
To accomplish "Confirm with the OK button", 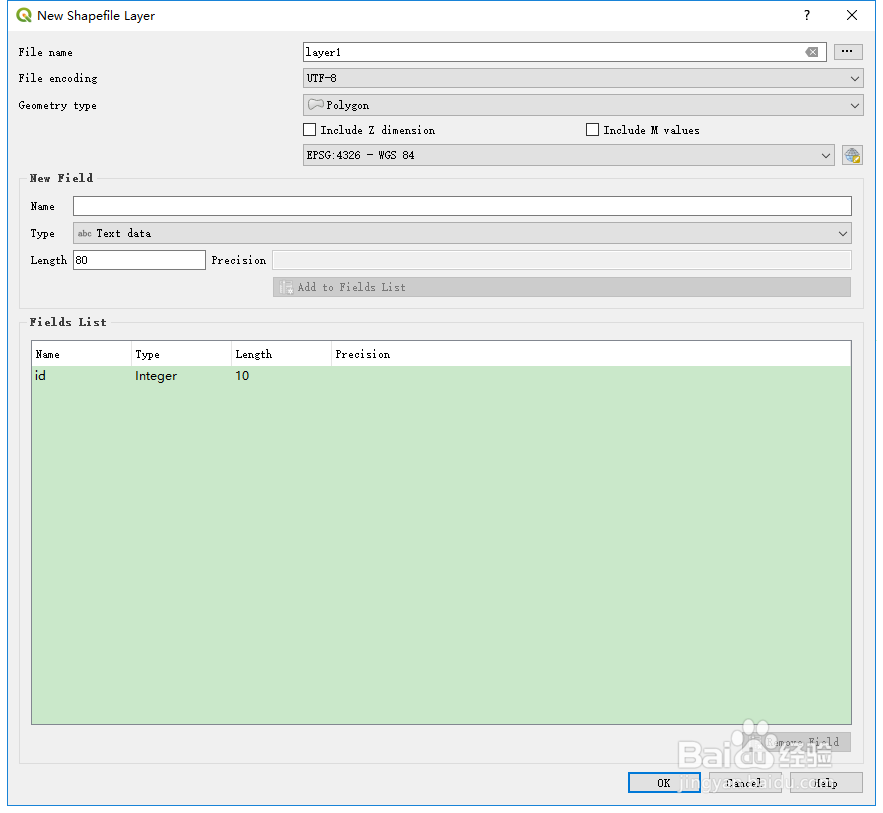I will point(664,783).
